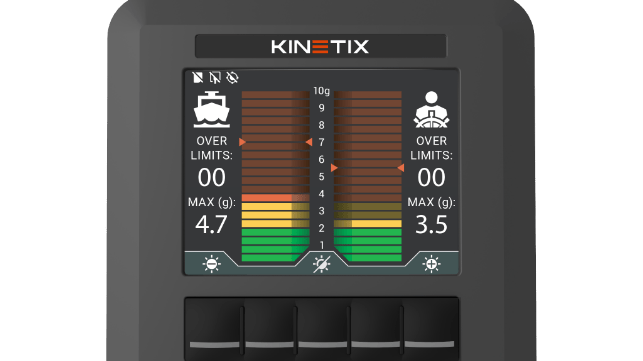Click the green segment of boat bar graph
Screen dimensions: 643x361
(275, 245)
